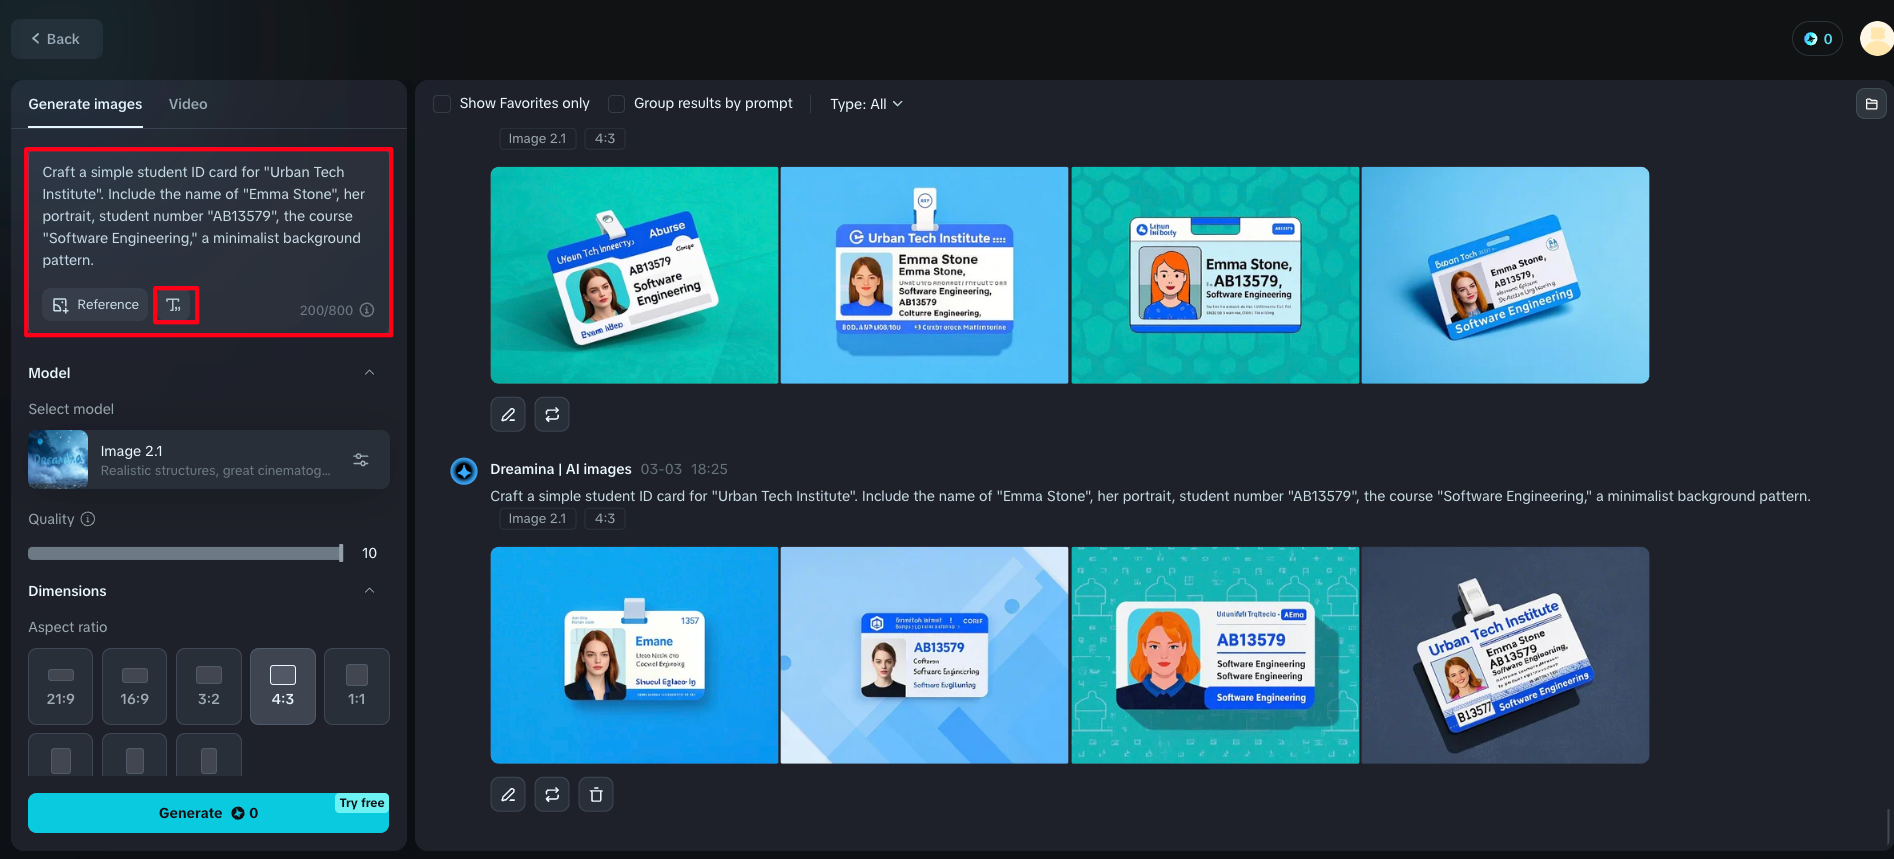The width and height of the screenshot is (1894, 859).
Task: Open the top-row Urban Tech Institute card image
Action: 924,275
